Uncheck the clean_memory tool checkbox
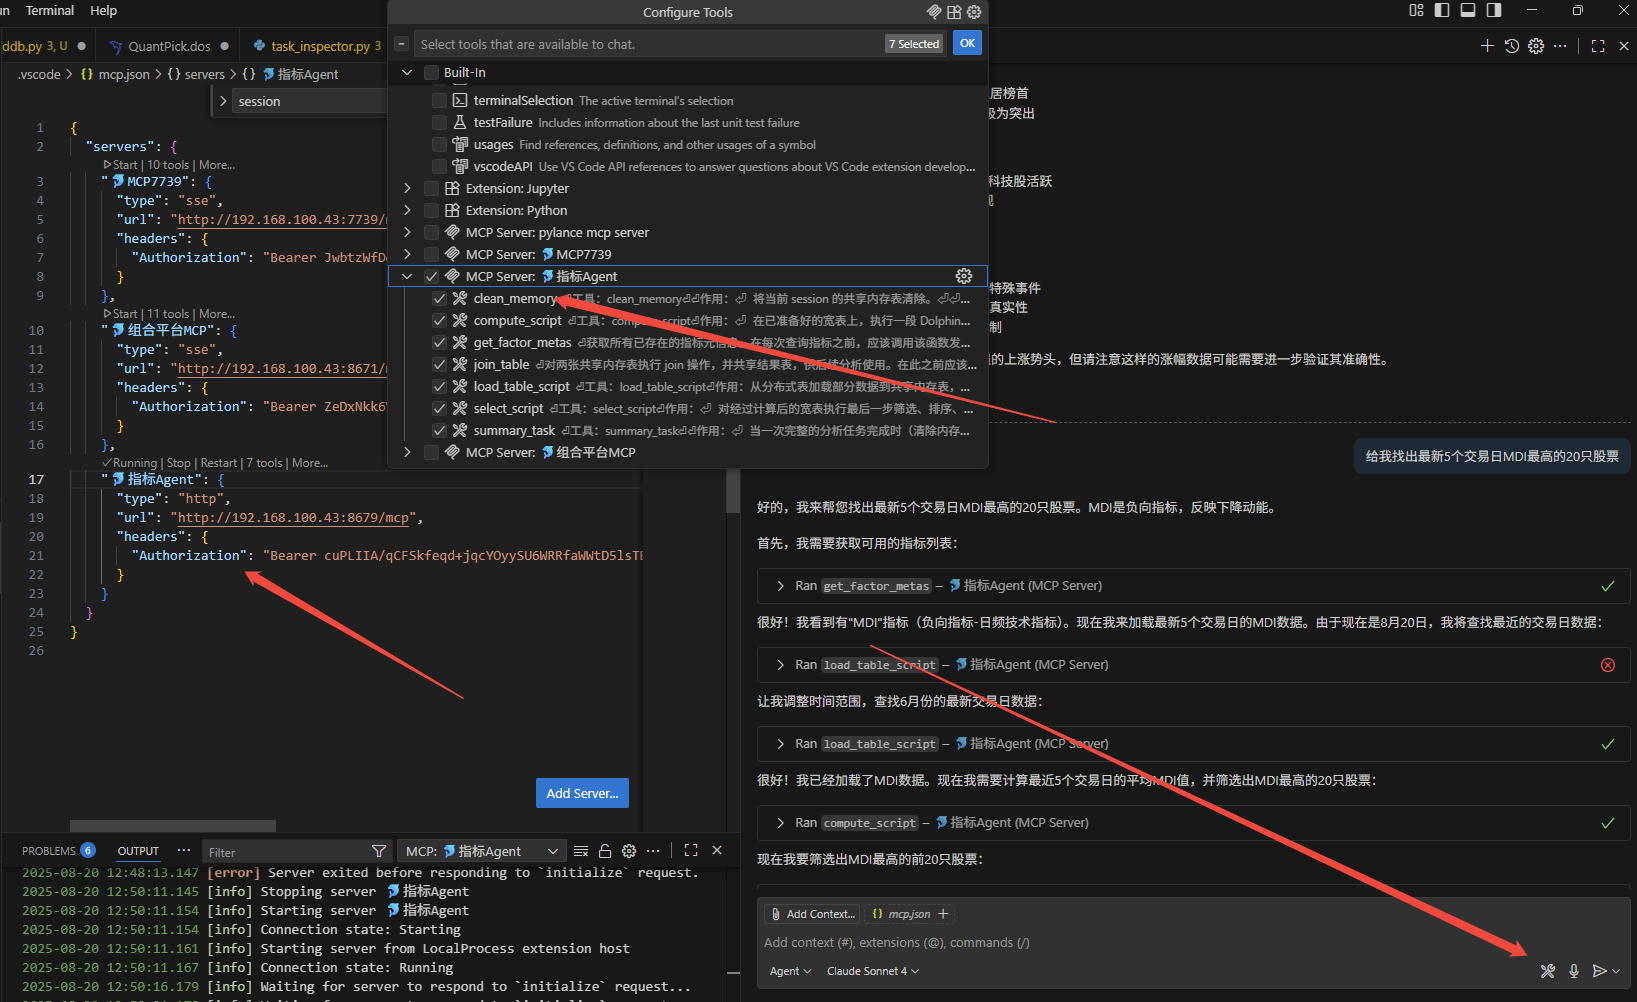This screenshot has width=1637, height=1002. 439,299
